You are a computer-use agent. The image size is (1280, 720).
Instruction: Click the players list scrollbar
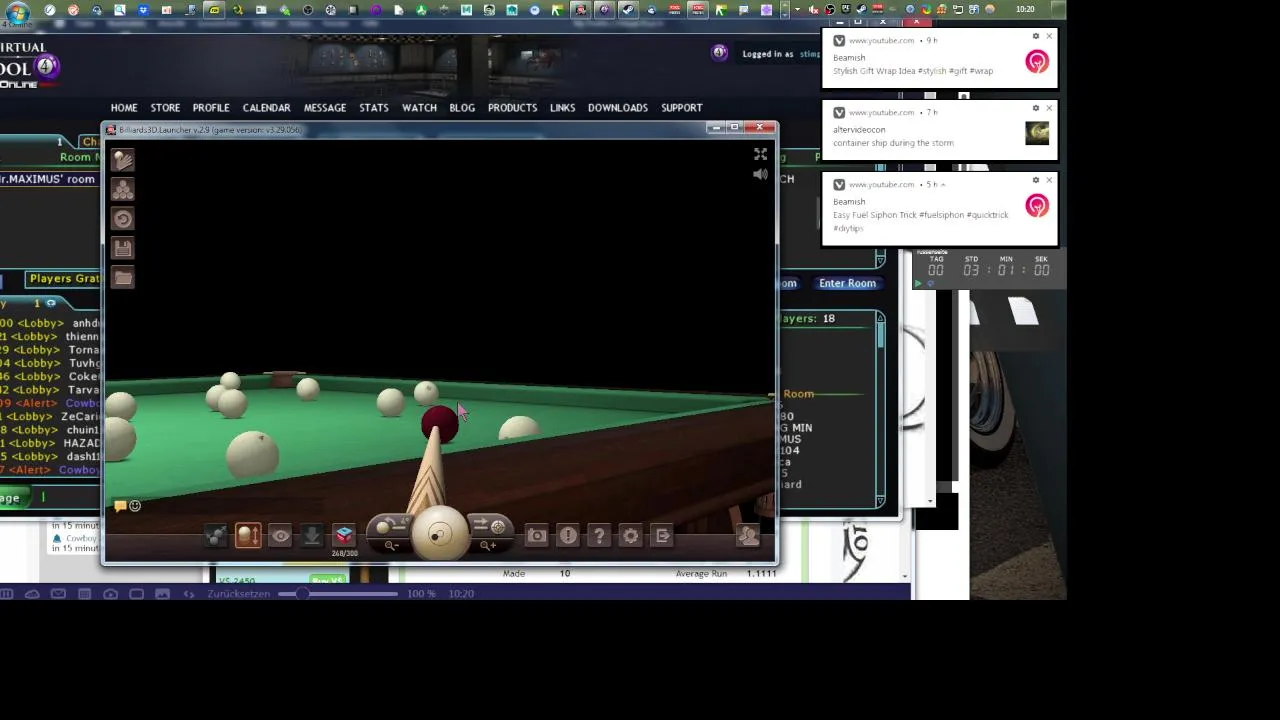pos(880,410)
